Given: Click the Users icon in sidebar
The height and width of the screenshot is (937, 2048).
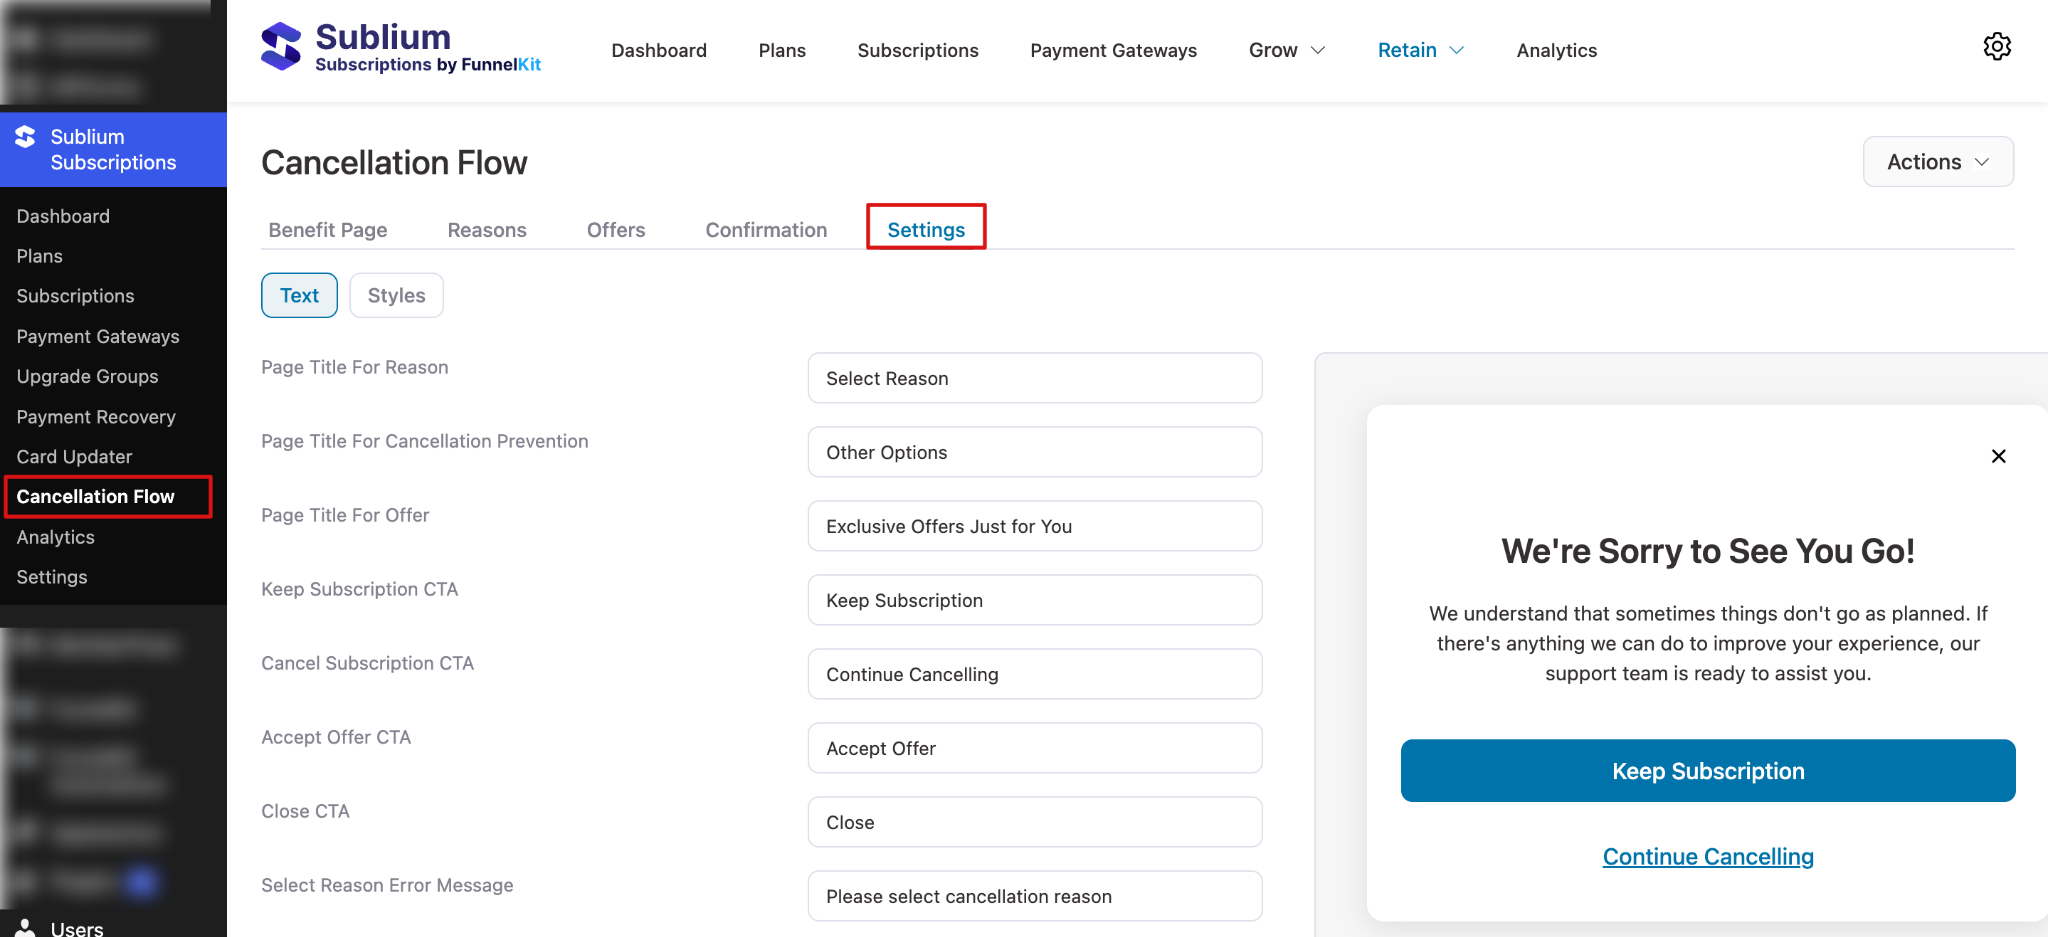Looking at the screenshot, I should (26, 927).
